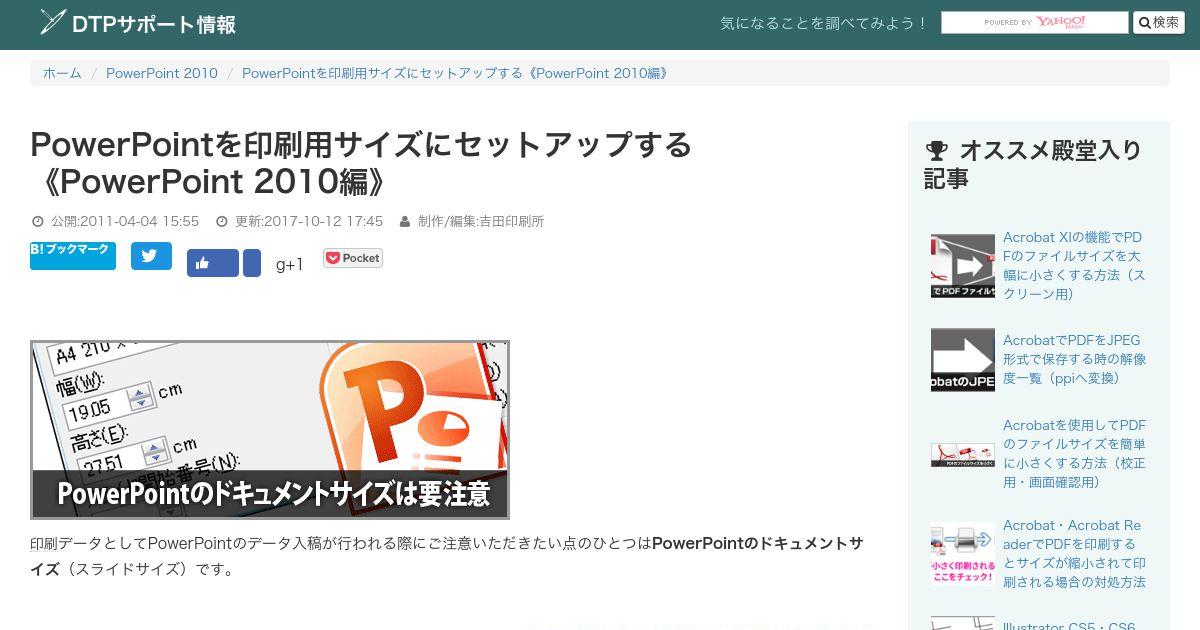Image resolution: width=1200 pixels, height=630 pixels.
Task: Click the article title heading
Action: coord(361,163)
